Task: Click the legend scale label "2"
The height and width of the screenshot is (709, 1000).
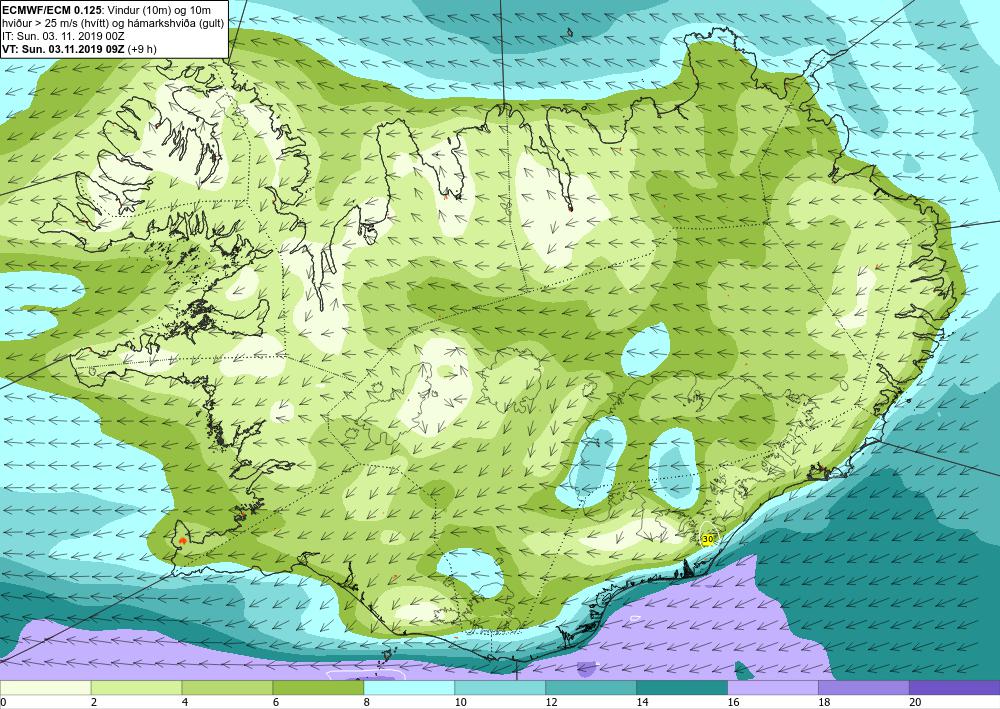Action: pyautogui.click(x=94, y=702)
